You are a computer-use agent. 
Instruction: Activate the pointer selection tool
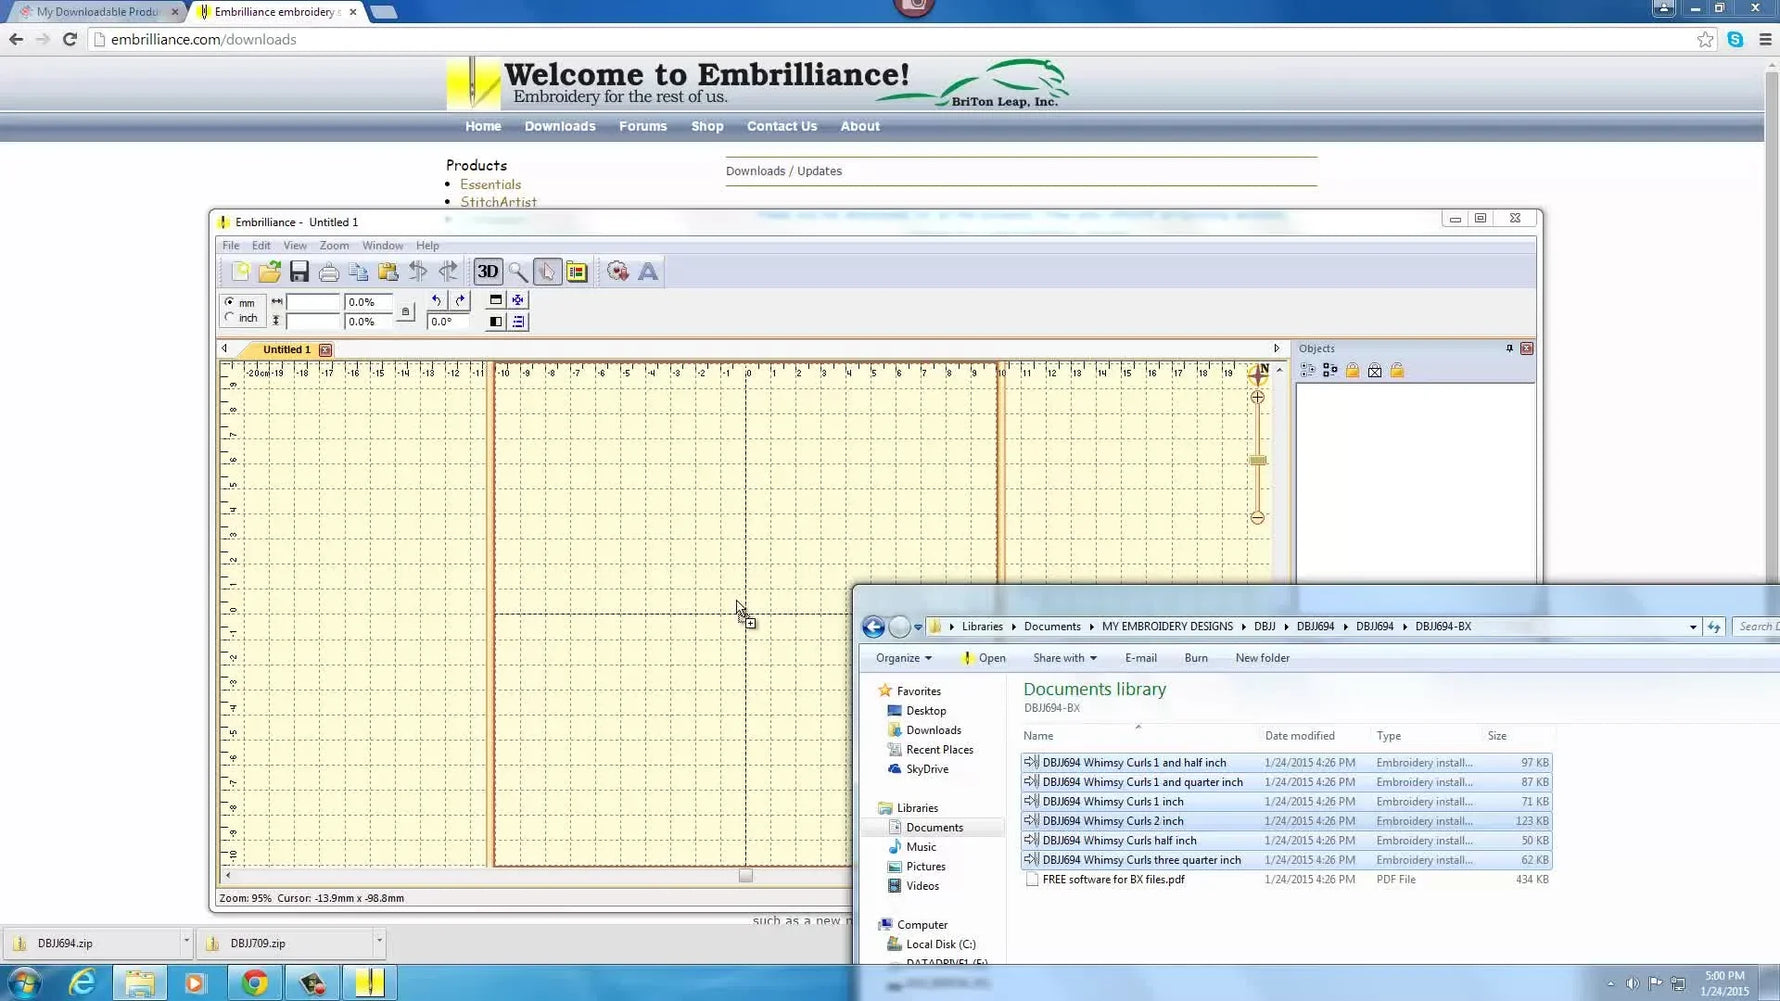pyautogui.click(x=547, y=271)
